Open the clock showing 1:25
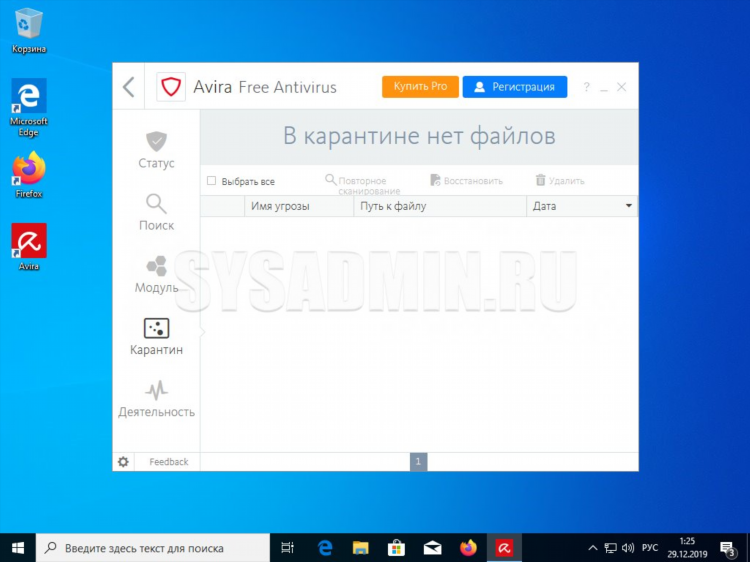 (x=687, y=548)
